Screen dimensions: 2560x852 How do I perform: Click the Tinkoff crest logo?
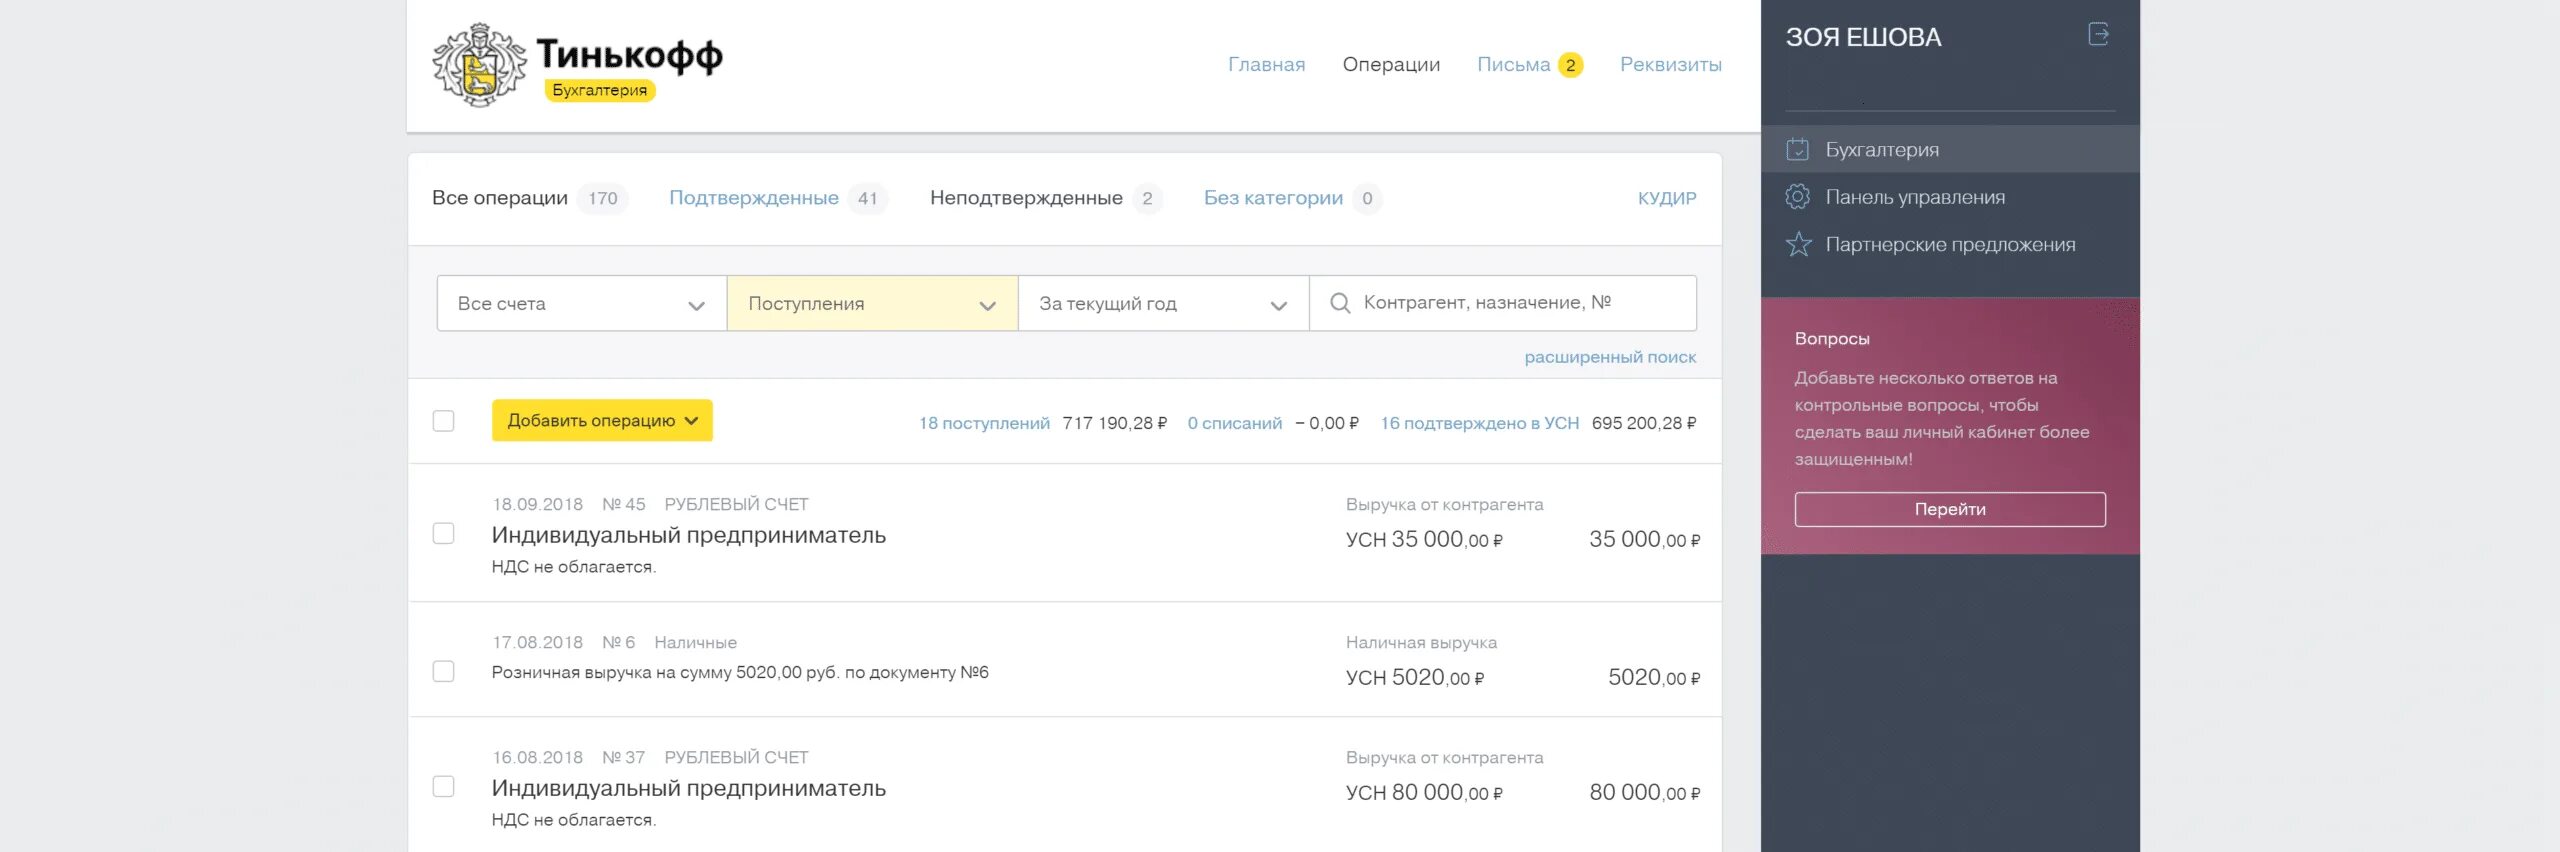(x=479, y=64)
